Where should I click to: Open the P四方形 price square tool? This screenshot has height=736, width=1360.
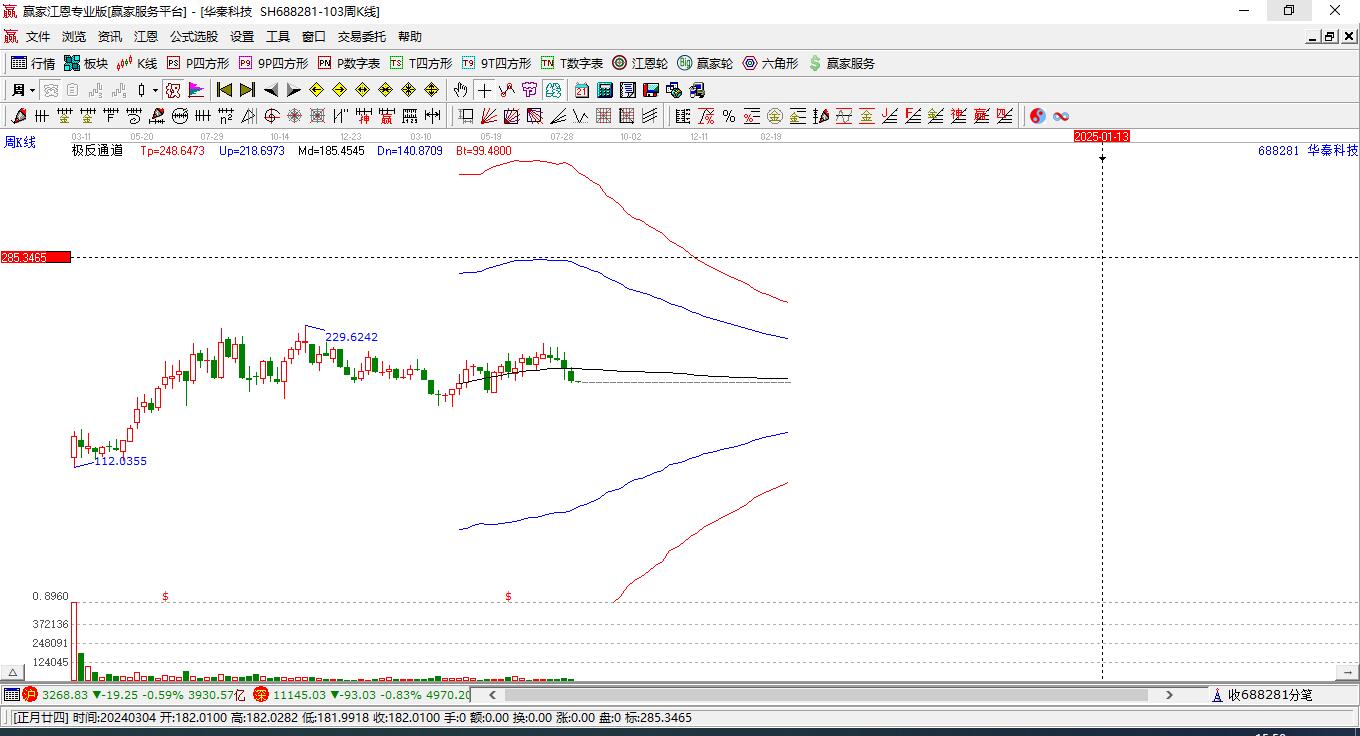(x=197, y=63)
